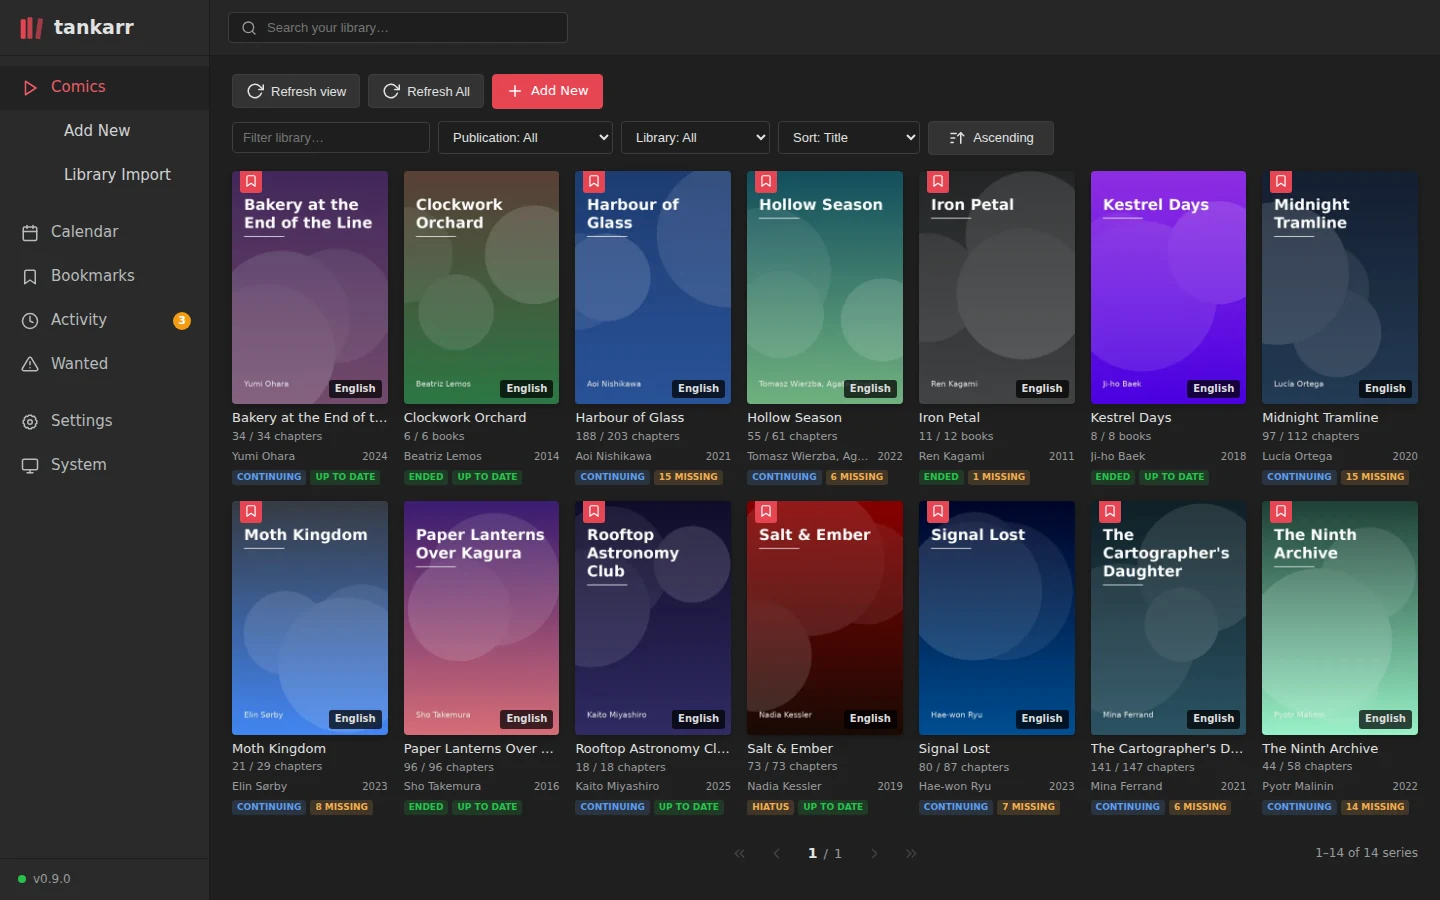This screenshot has height=900, width=1440.
Task: Click Refresh All button
Action: tap(426, 91)
